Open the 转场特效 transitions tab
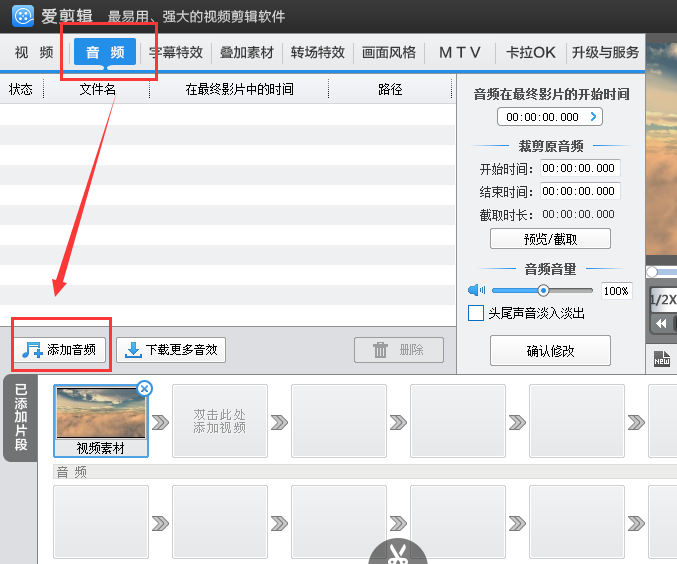677x564 pixels. 318,52
